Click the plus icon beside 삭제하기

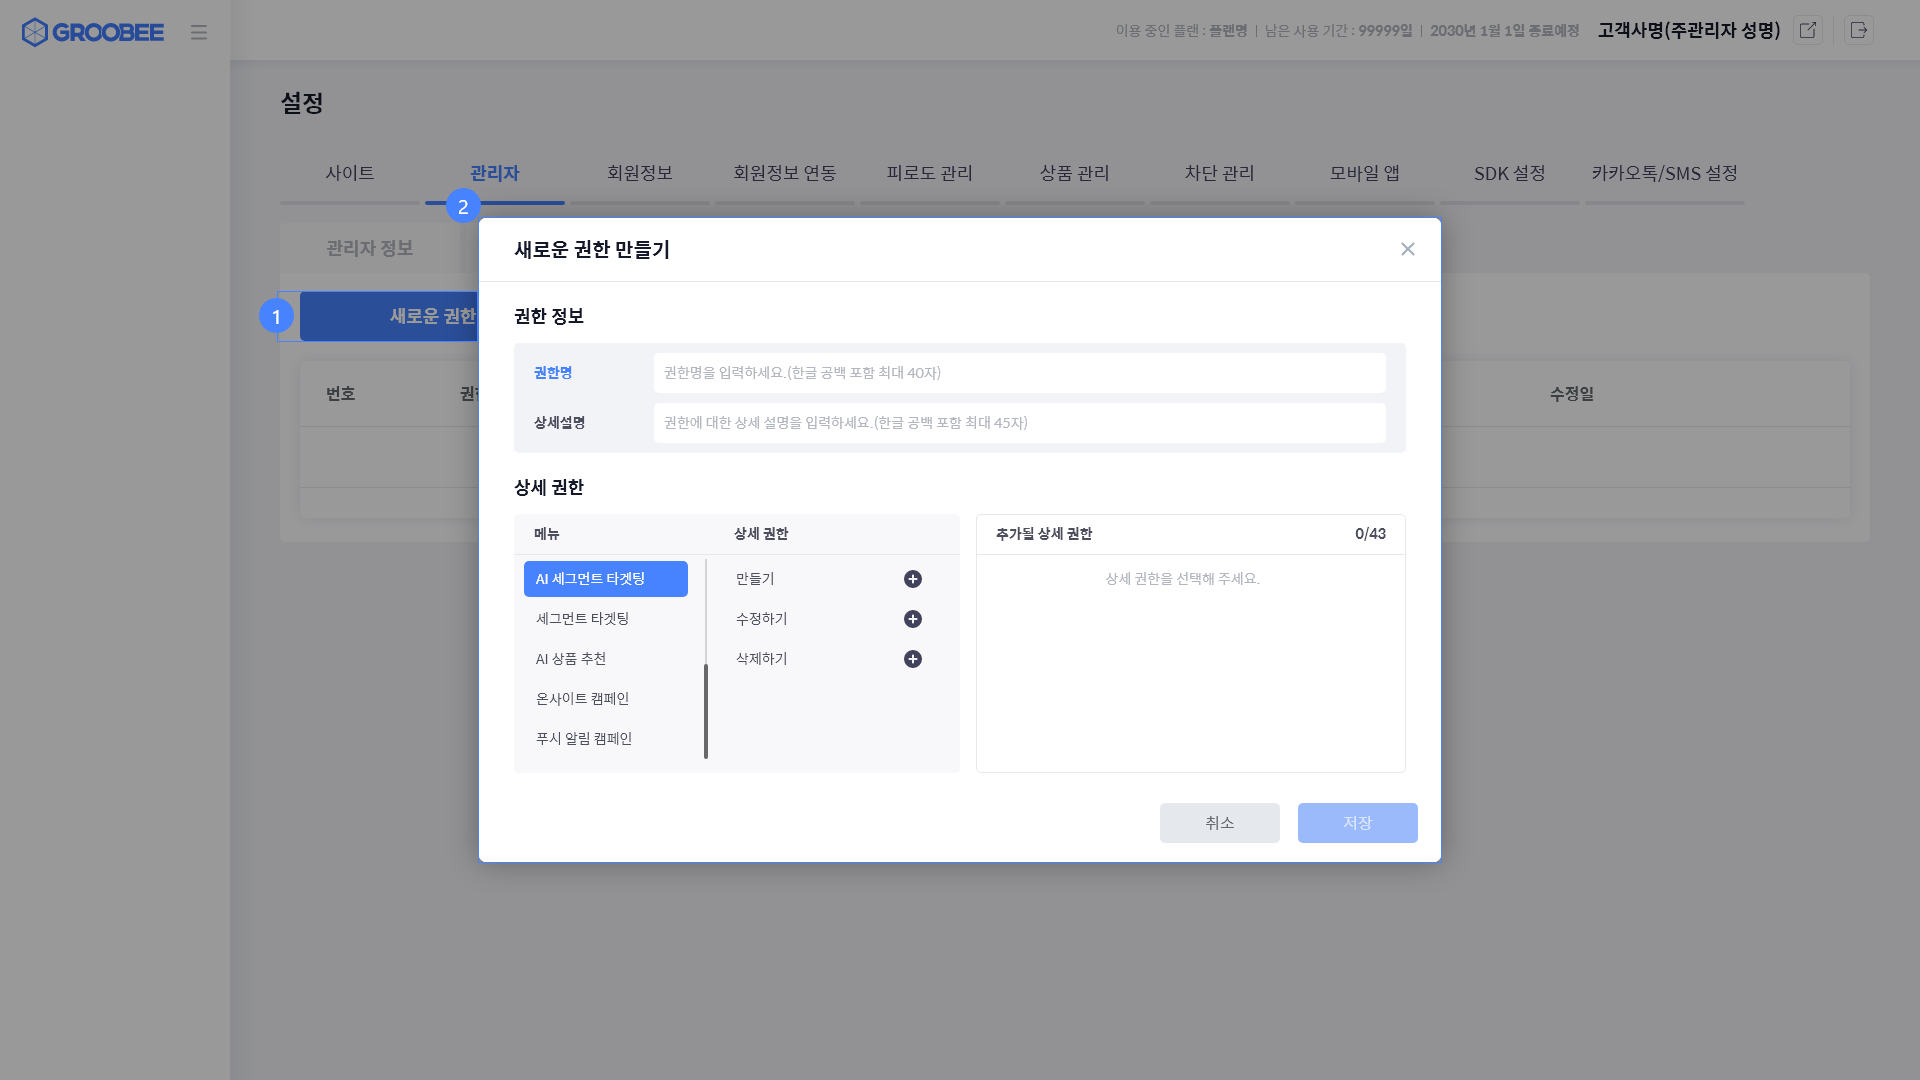[x=912, y=659]
